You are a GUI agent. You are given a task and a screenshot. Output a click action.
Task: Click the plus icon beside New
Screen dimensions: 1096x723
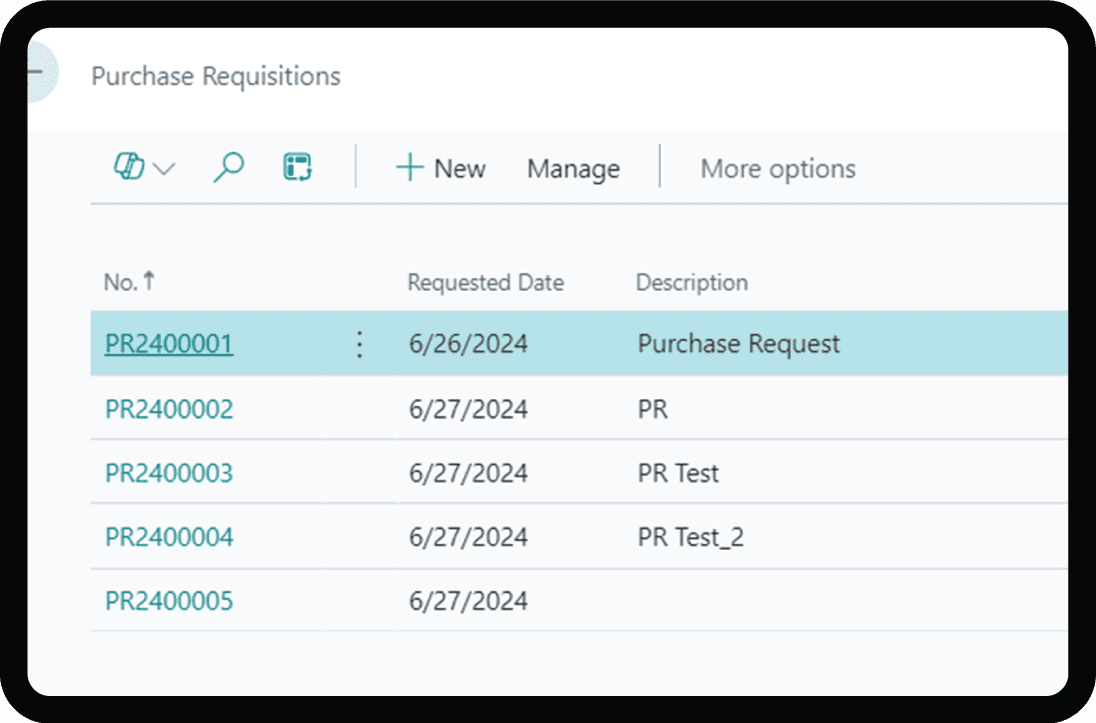pyautogui.click(x=409, y=168)
